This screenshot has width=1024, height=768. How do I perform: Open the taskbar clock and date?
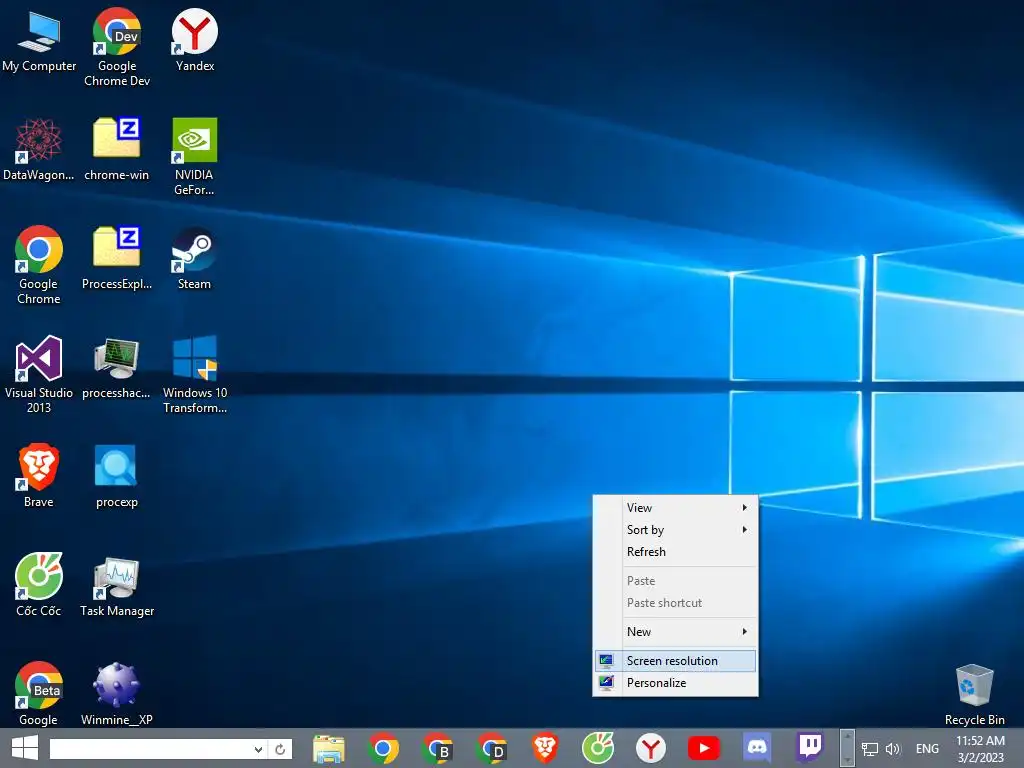[x=980, y=749]
